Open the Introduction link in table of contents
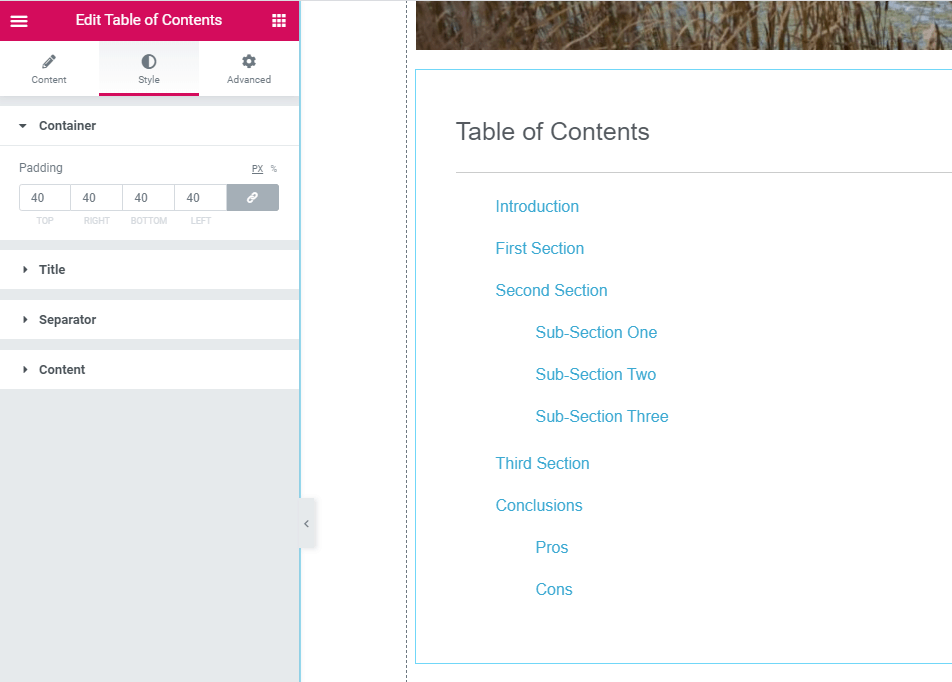 pyautogui.click(x=537, y=207)
